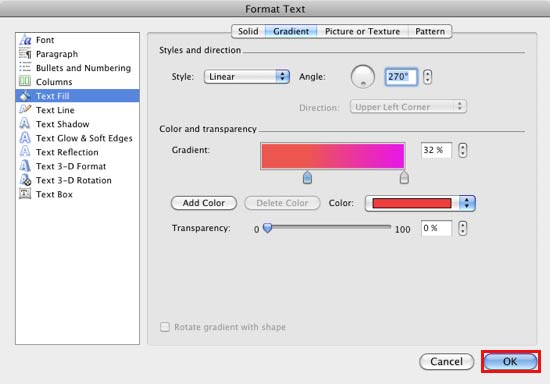
Task: Open the Text Reflection label
Action: point(67,152)
